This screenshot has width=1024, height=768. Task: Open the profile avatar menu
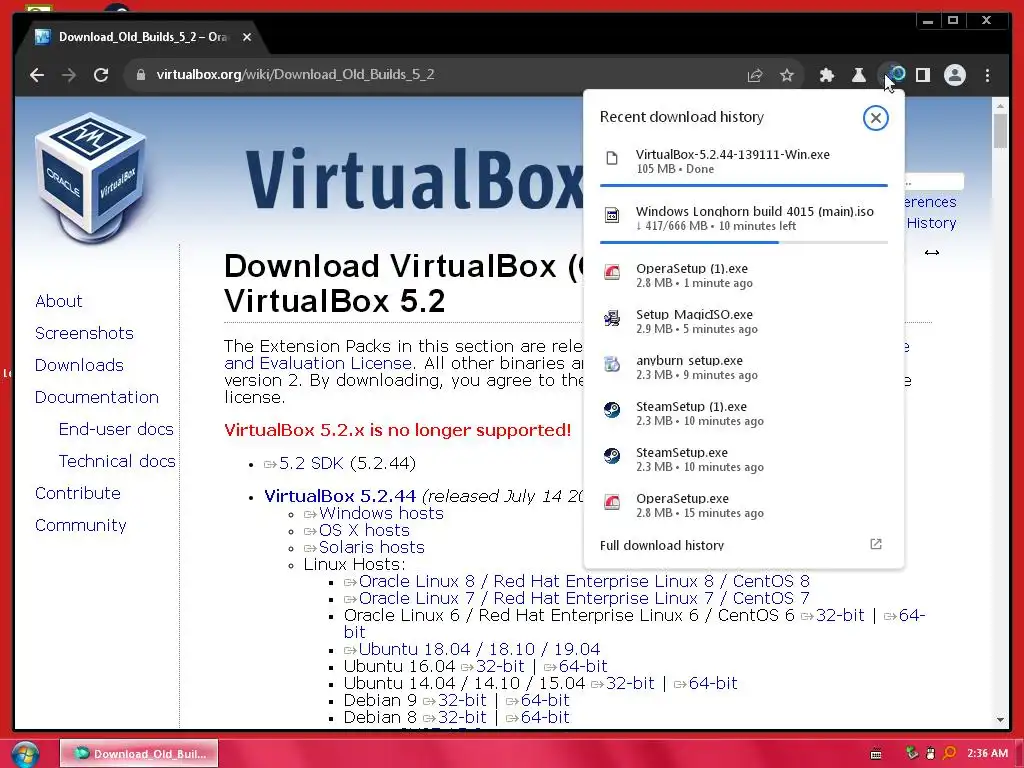coord(955,75)
